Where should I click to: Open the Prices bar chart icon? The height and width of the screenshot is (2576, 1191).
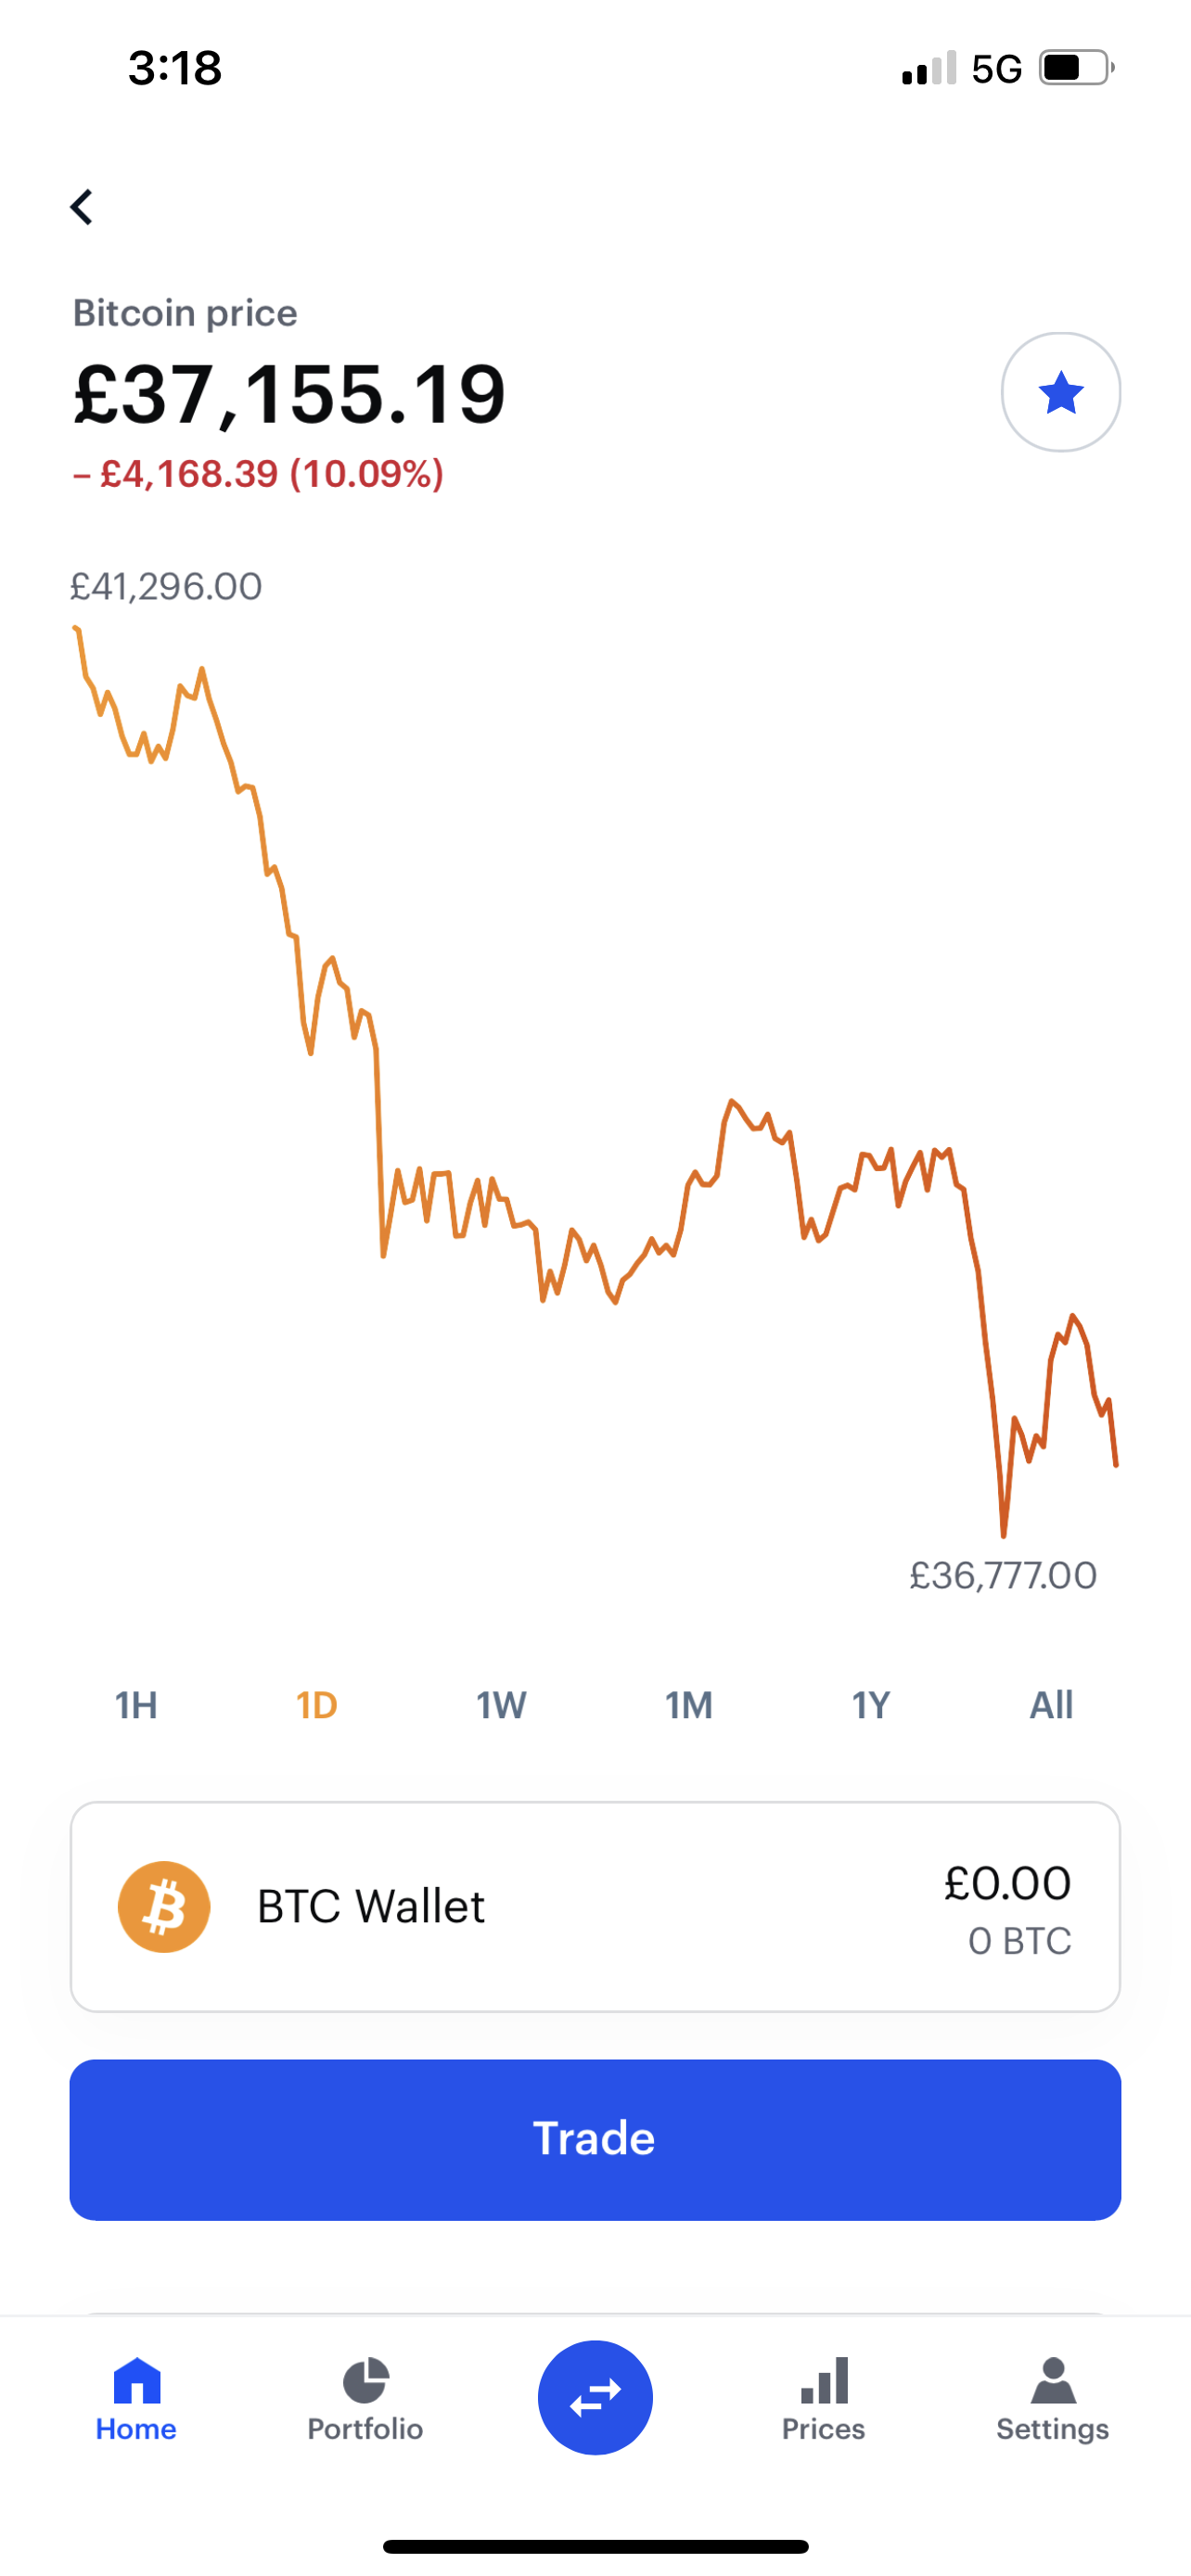pos(824,2380)
